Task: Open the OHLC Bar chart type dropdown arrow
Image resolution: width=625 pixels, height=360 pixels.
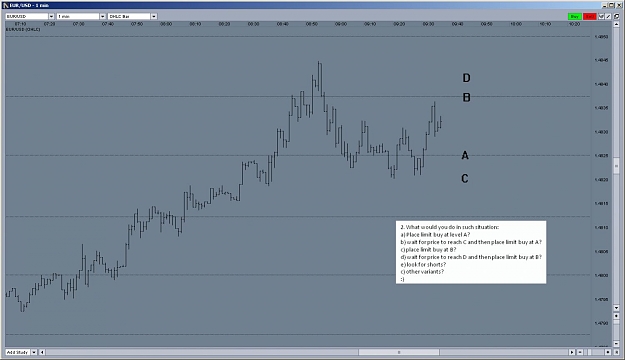Action: pyautogui.click(x=154, y=16)
